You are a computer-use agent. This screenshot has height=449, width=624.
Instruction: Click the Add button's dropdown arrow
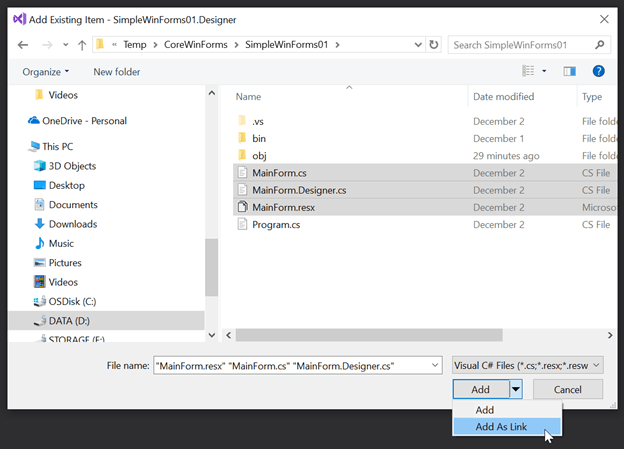516,389
